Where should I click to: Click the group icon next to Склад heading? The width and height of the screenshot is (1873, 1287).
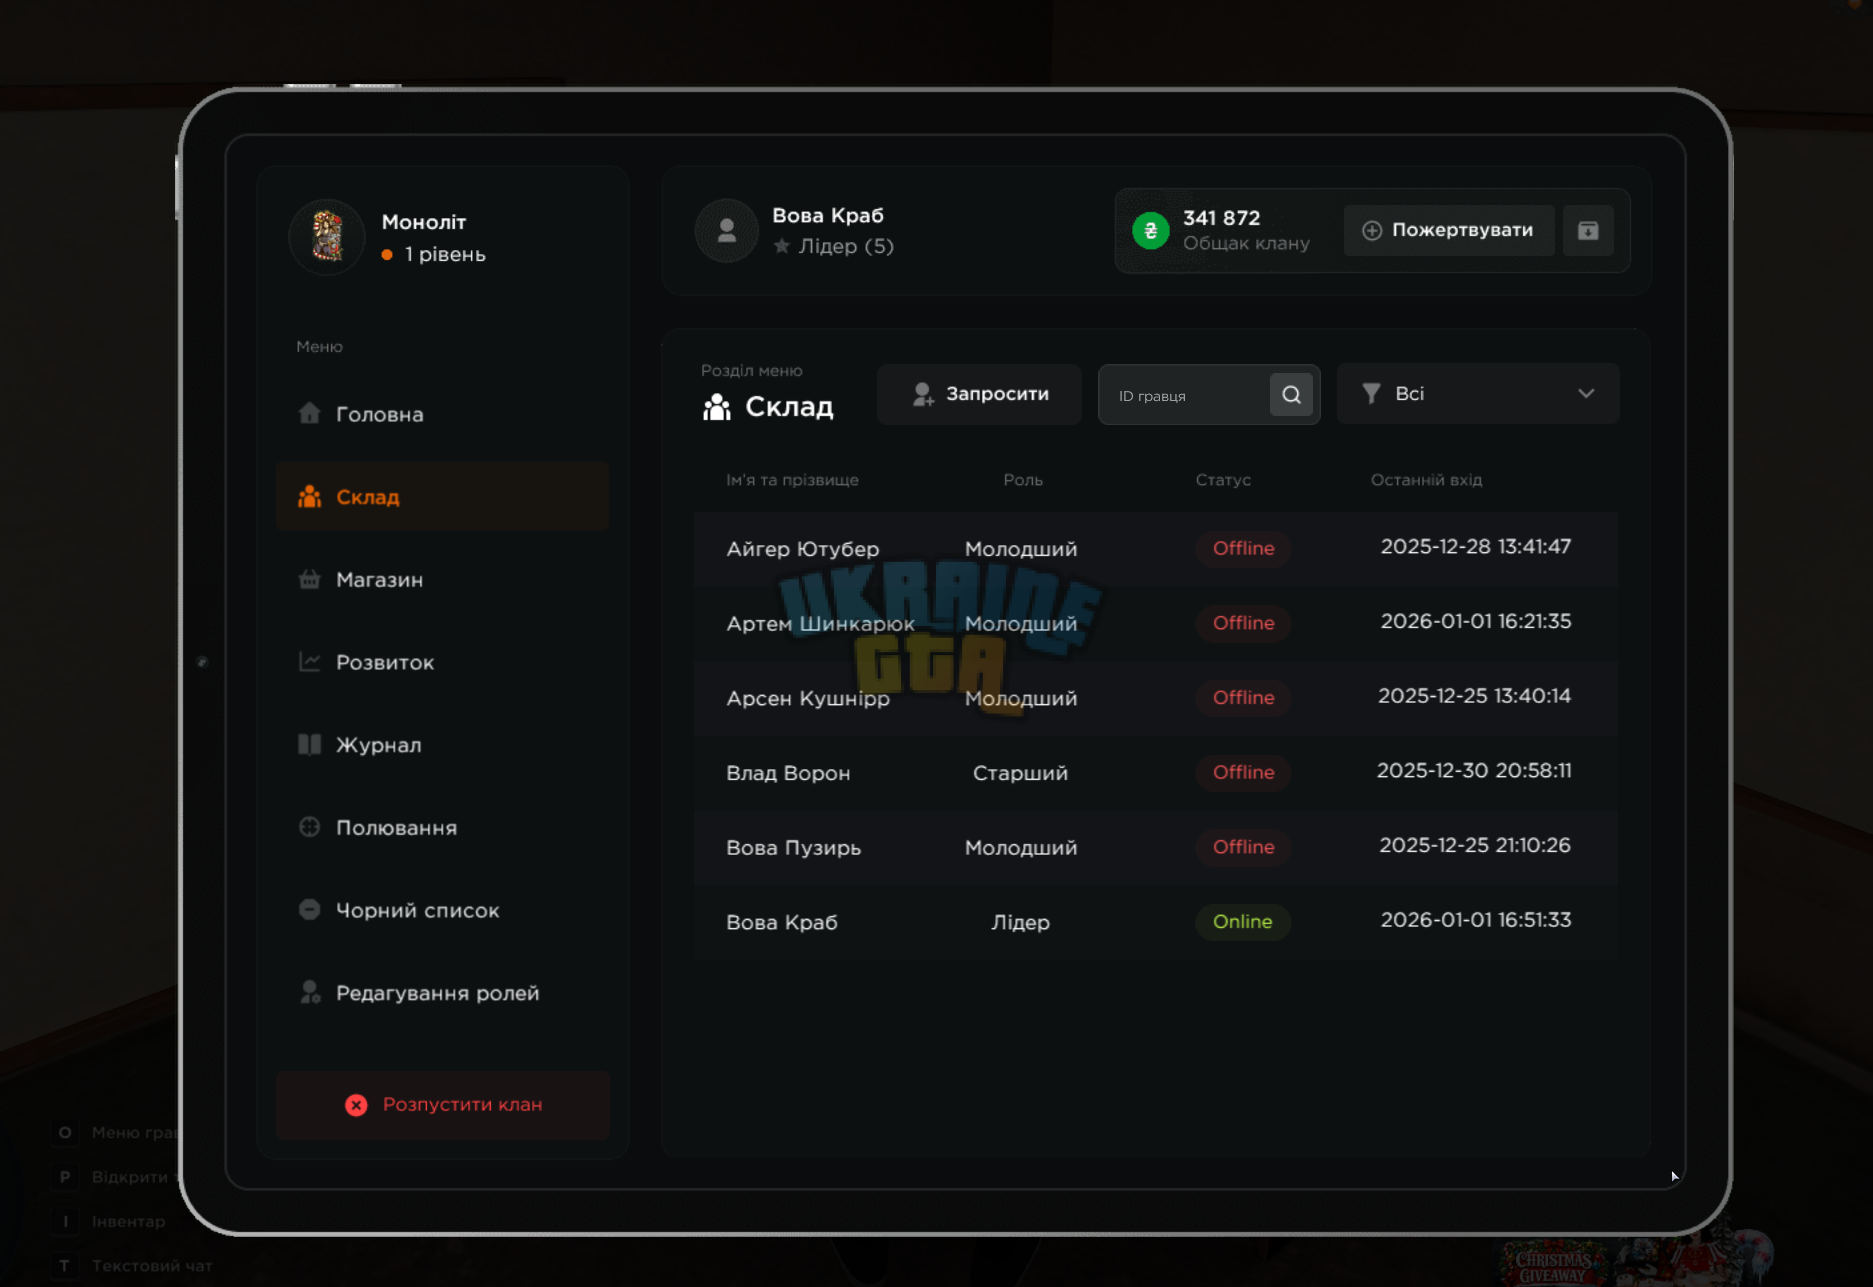tap(717, 407)
